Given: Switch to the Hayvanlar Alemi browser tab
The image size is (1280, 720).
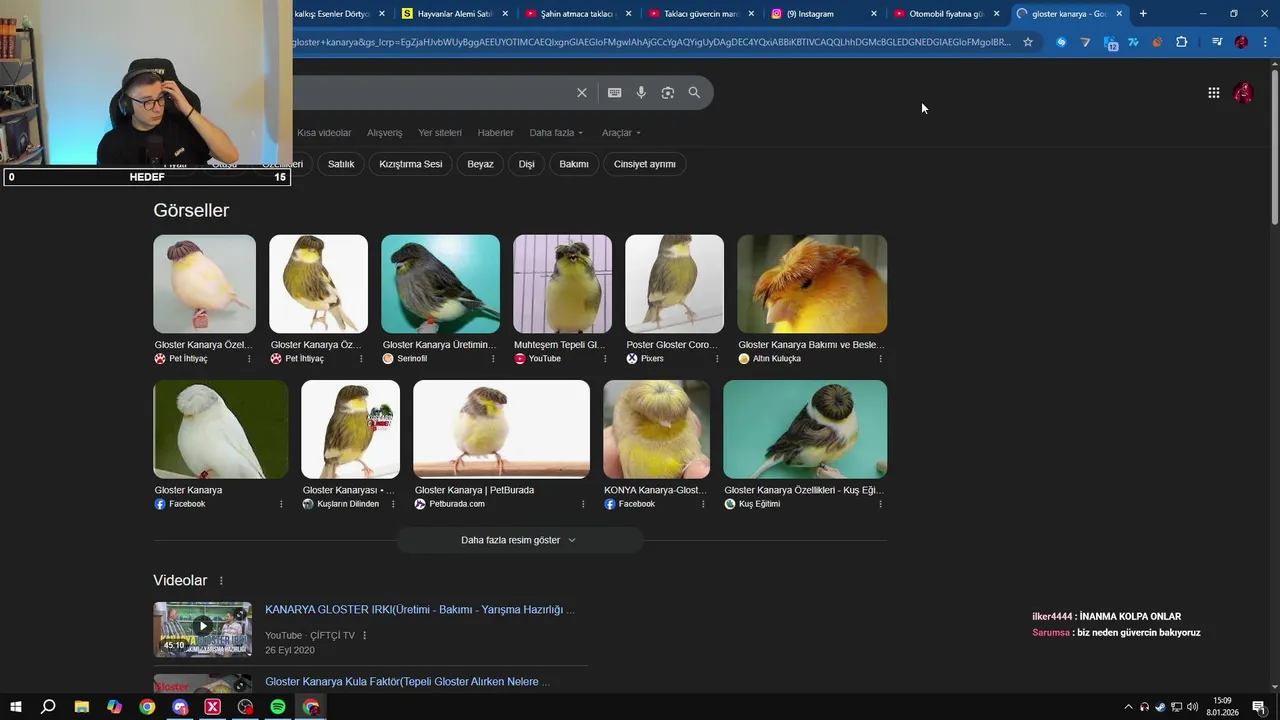Looking at the screenshot, I should point(455,14).
